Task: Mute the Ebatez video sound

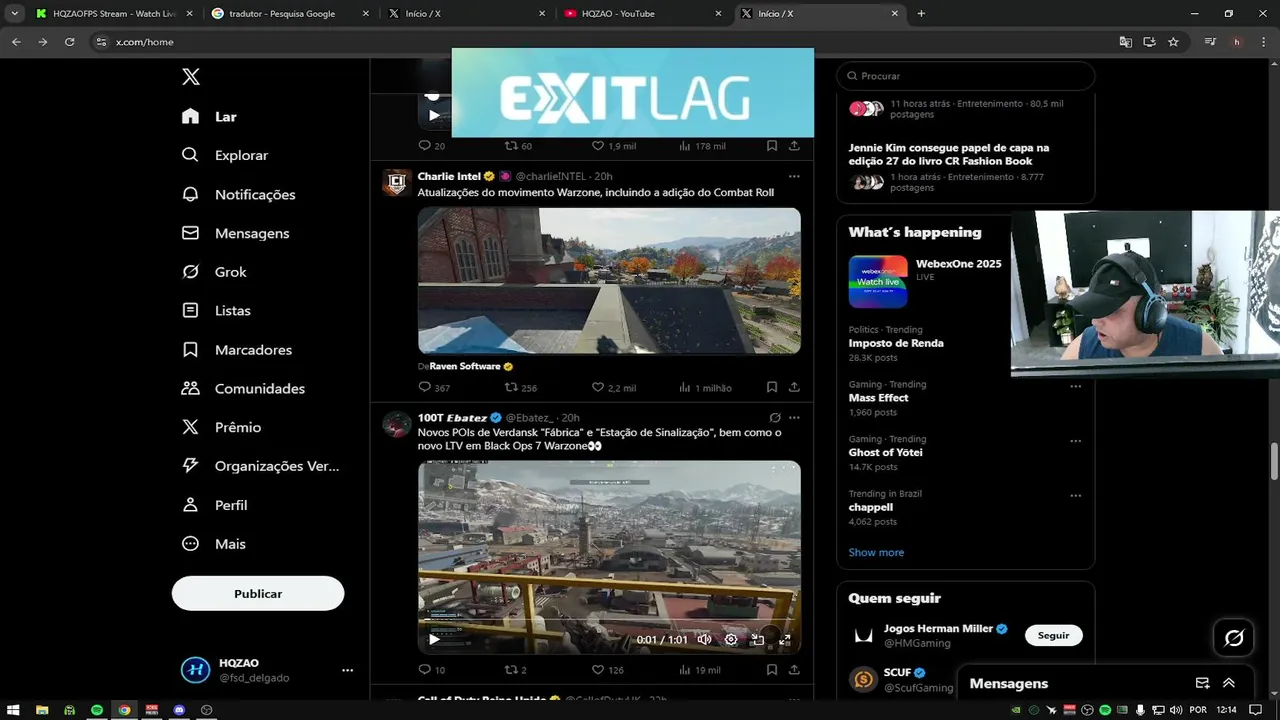Action: point(704,639)
